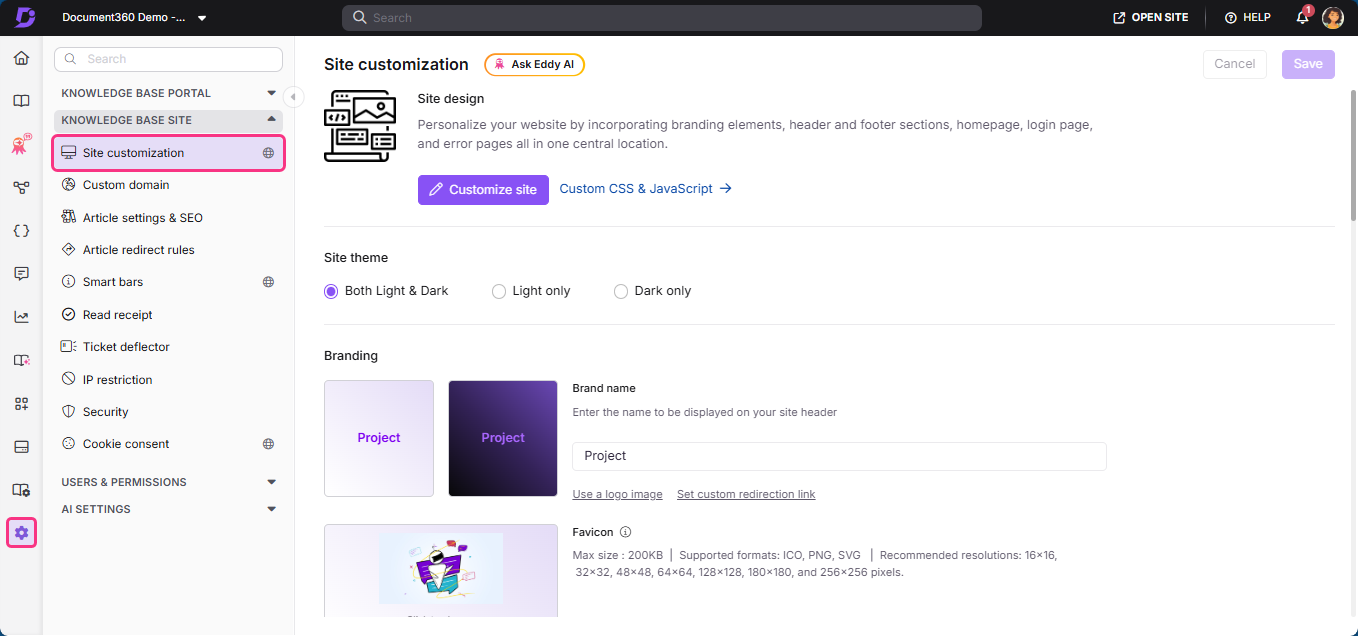Click the Favicon info icon

click(625, 532)
